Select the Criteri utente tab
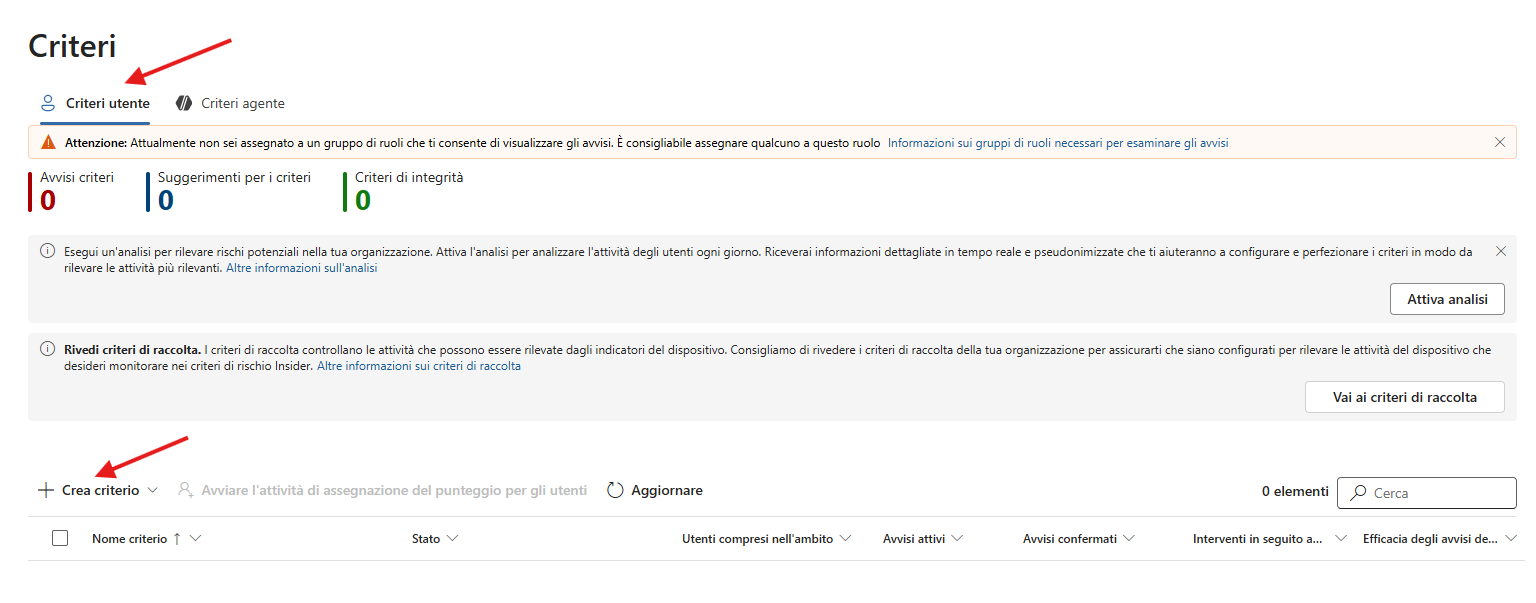The image size is (1536, 603). (x=94, y=103)
